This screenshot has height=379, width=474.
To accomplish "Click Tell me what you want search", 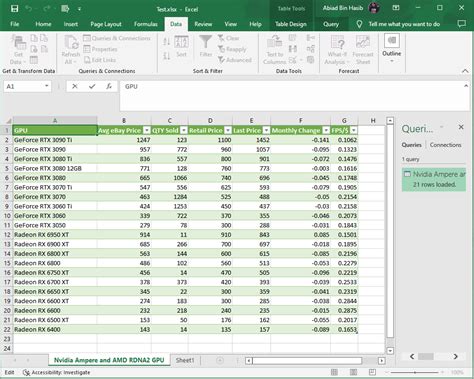I will tap(404, 24).
